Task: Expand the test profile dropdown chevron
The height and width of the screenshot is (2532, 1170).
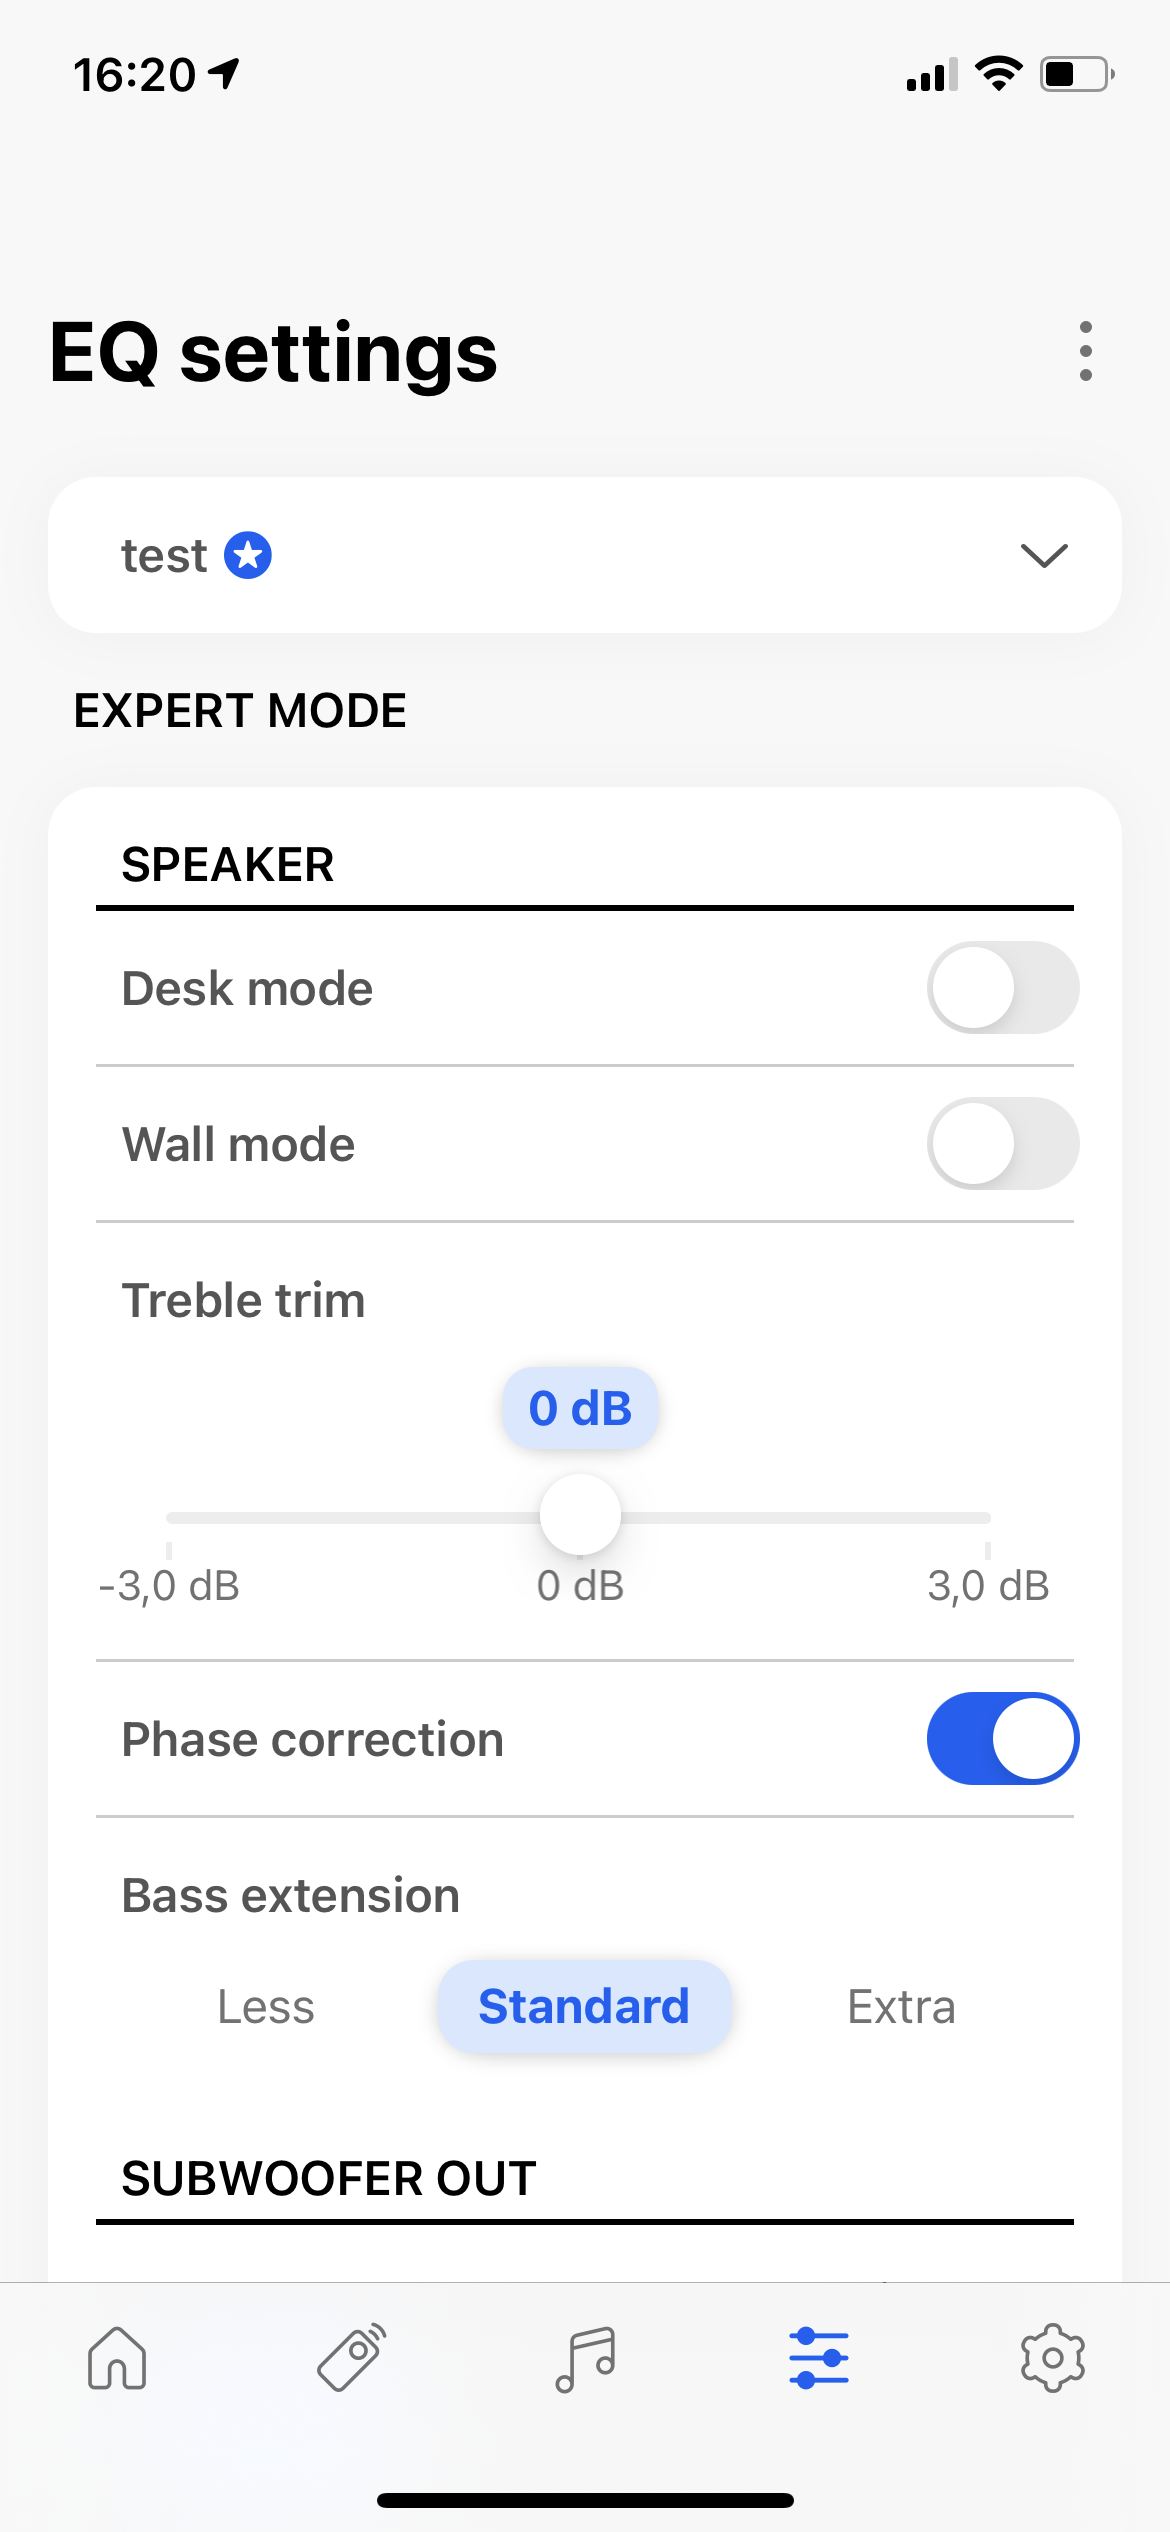Action: [1044, 555]
